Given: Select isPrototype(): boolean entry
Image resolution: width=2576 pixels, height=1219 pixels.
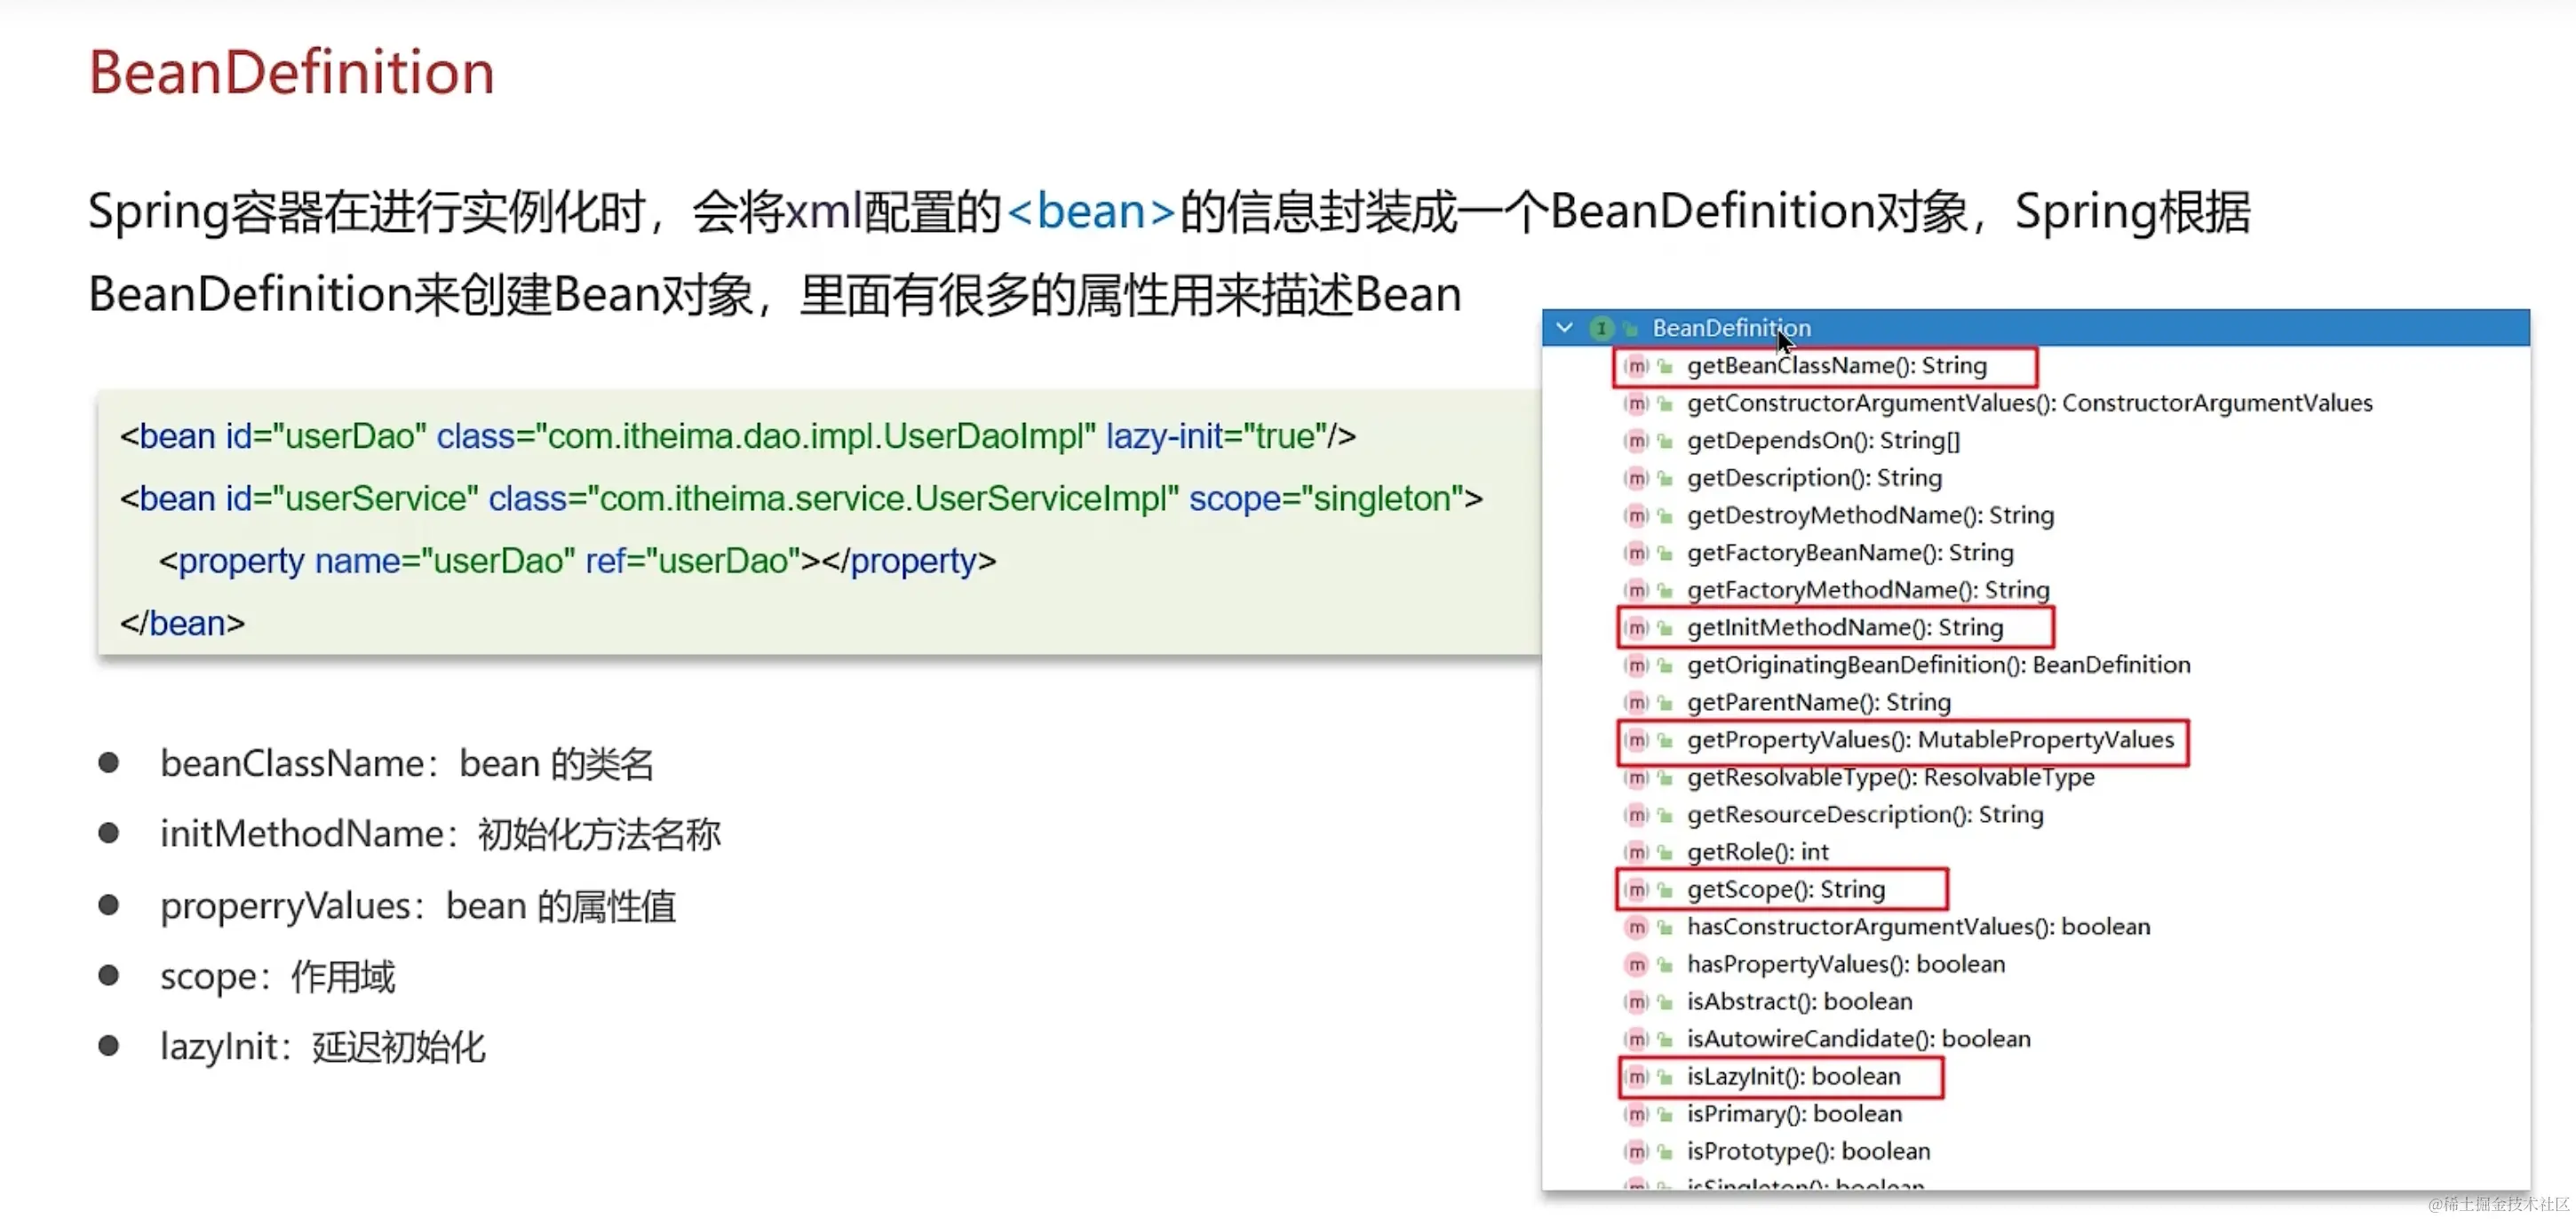Looking at the screenshot, I should [x=1807, y=1152].
